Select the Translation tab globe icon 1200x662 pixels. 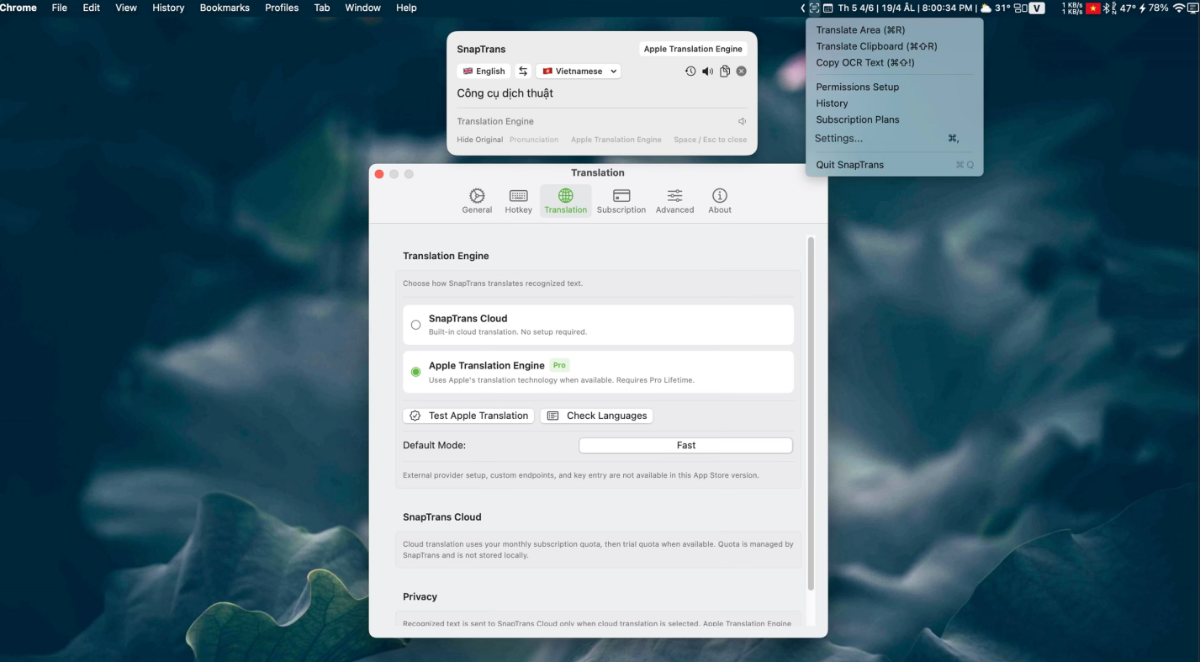click(566, 196)
